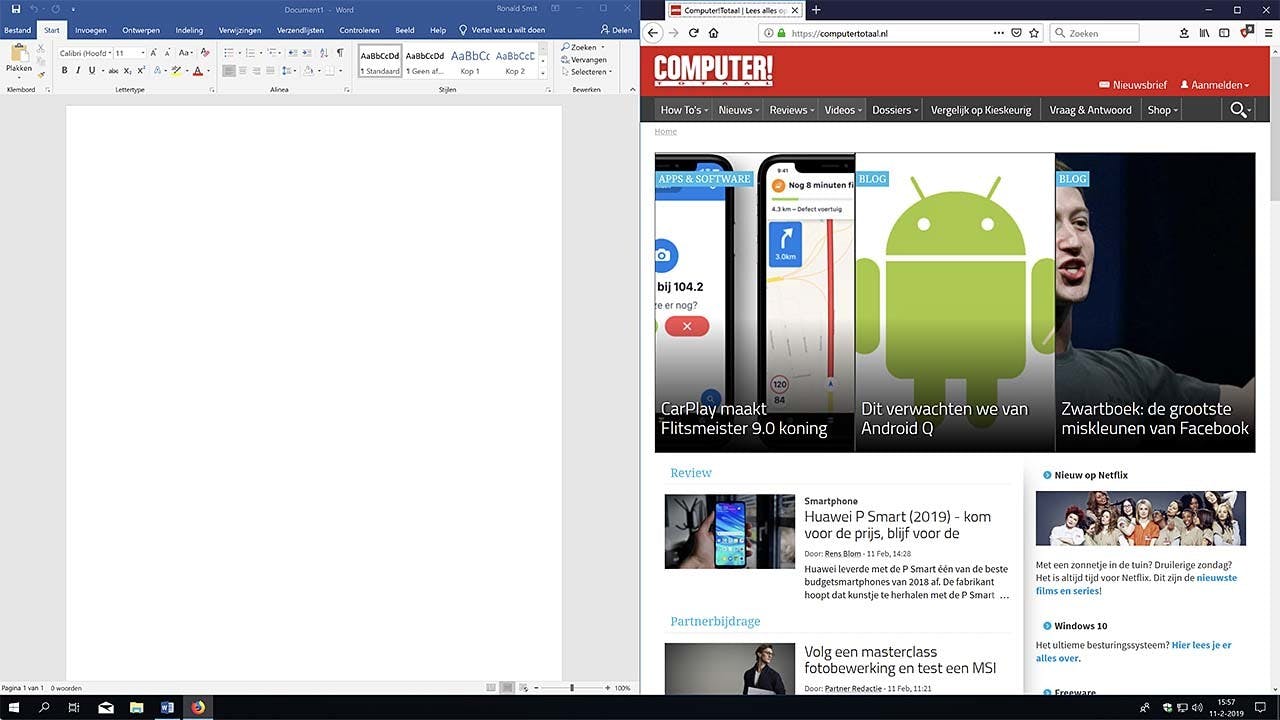Toggle superscript in Word ribbon
The height and width of the screenshot is (720, 1280).
[141, 71]
